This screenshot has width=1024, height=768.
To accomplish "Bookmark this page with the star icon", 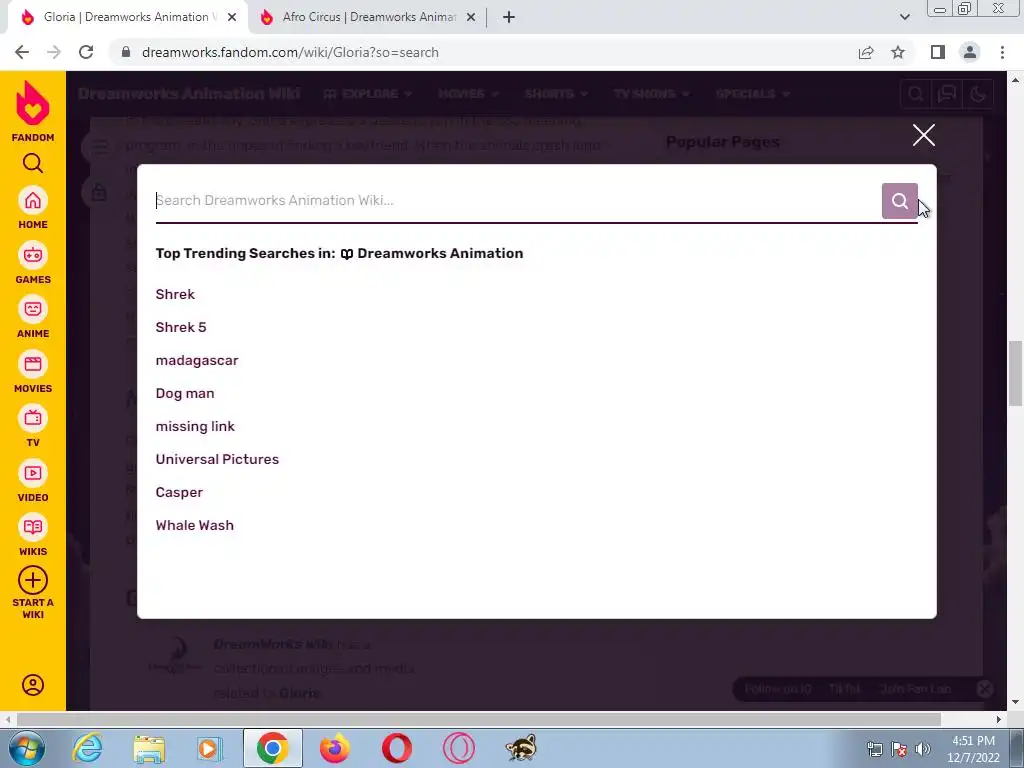I will click(898, 52).
